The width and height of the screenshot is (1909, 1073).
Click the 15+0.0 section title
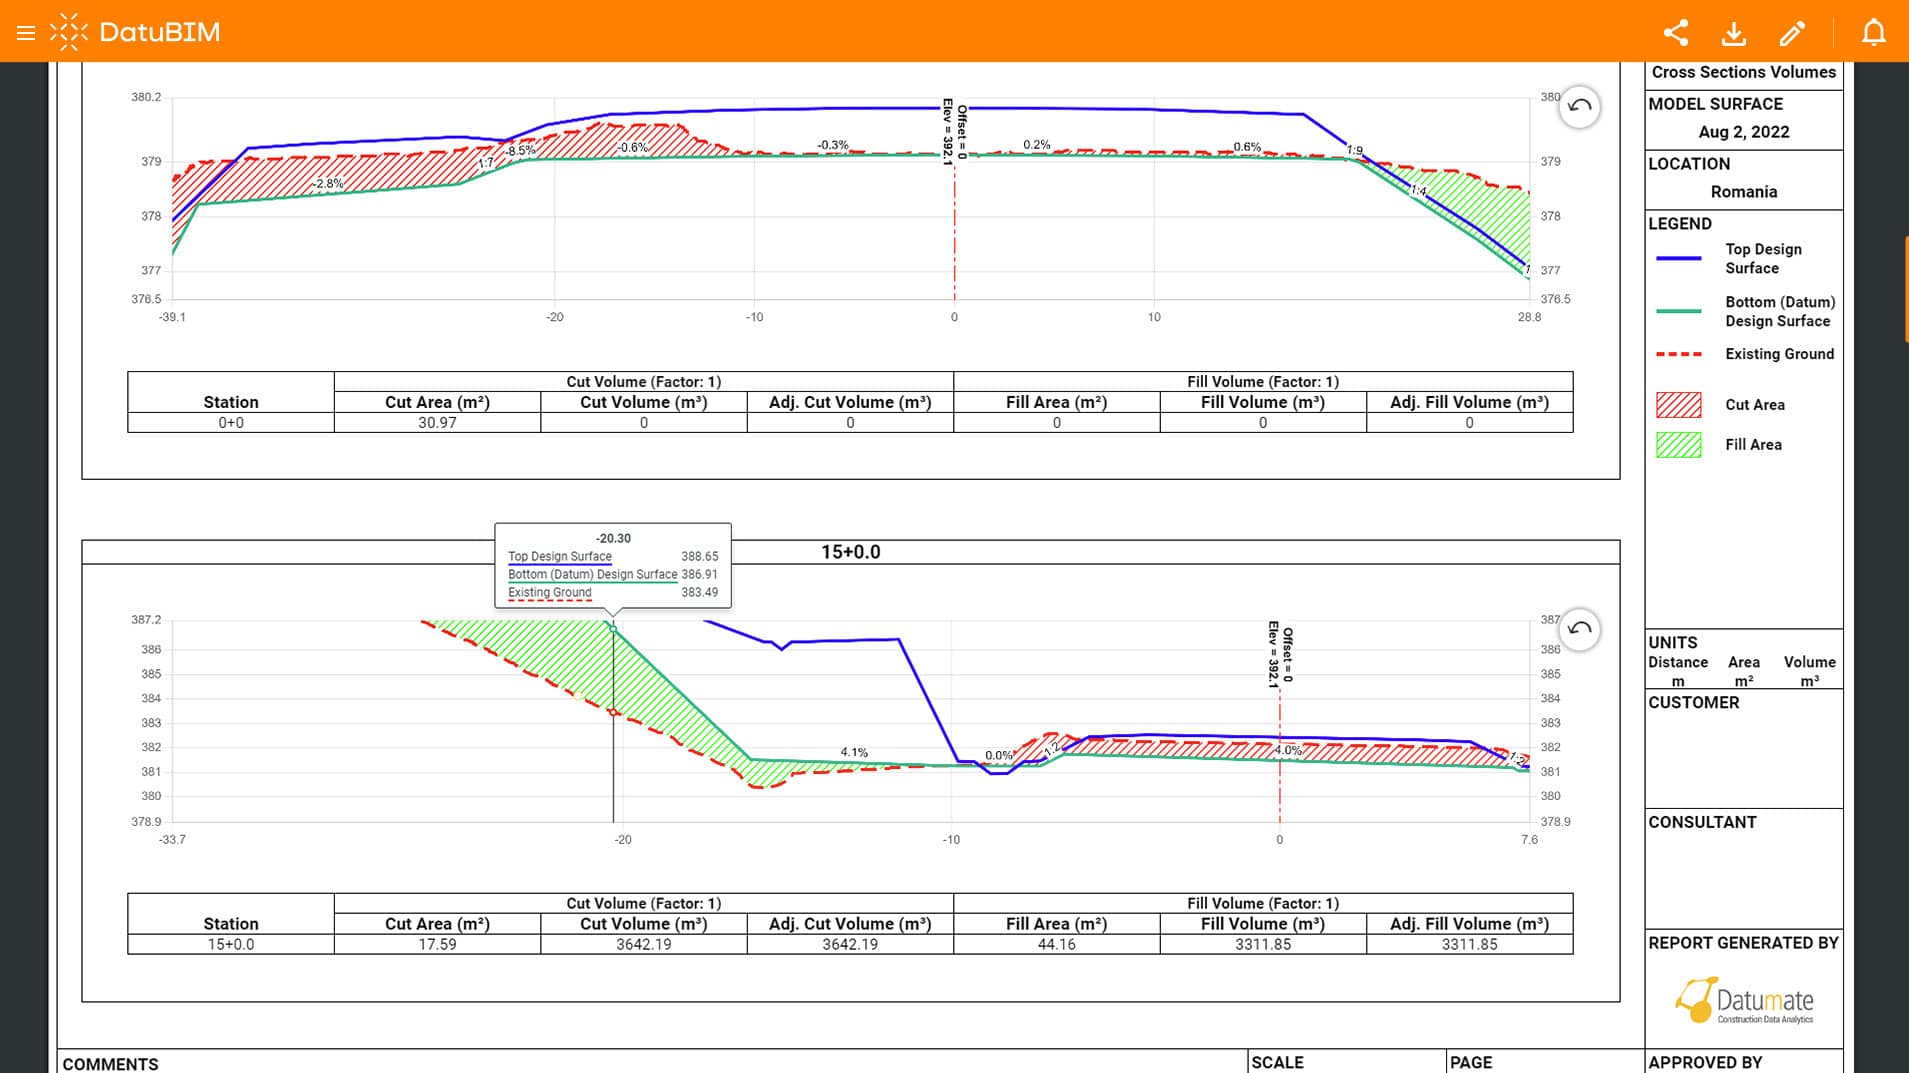pyautogui.click(x=851, y=551)
